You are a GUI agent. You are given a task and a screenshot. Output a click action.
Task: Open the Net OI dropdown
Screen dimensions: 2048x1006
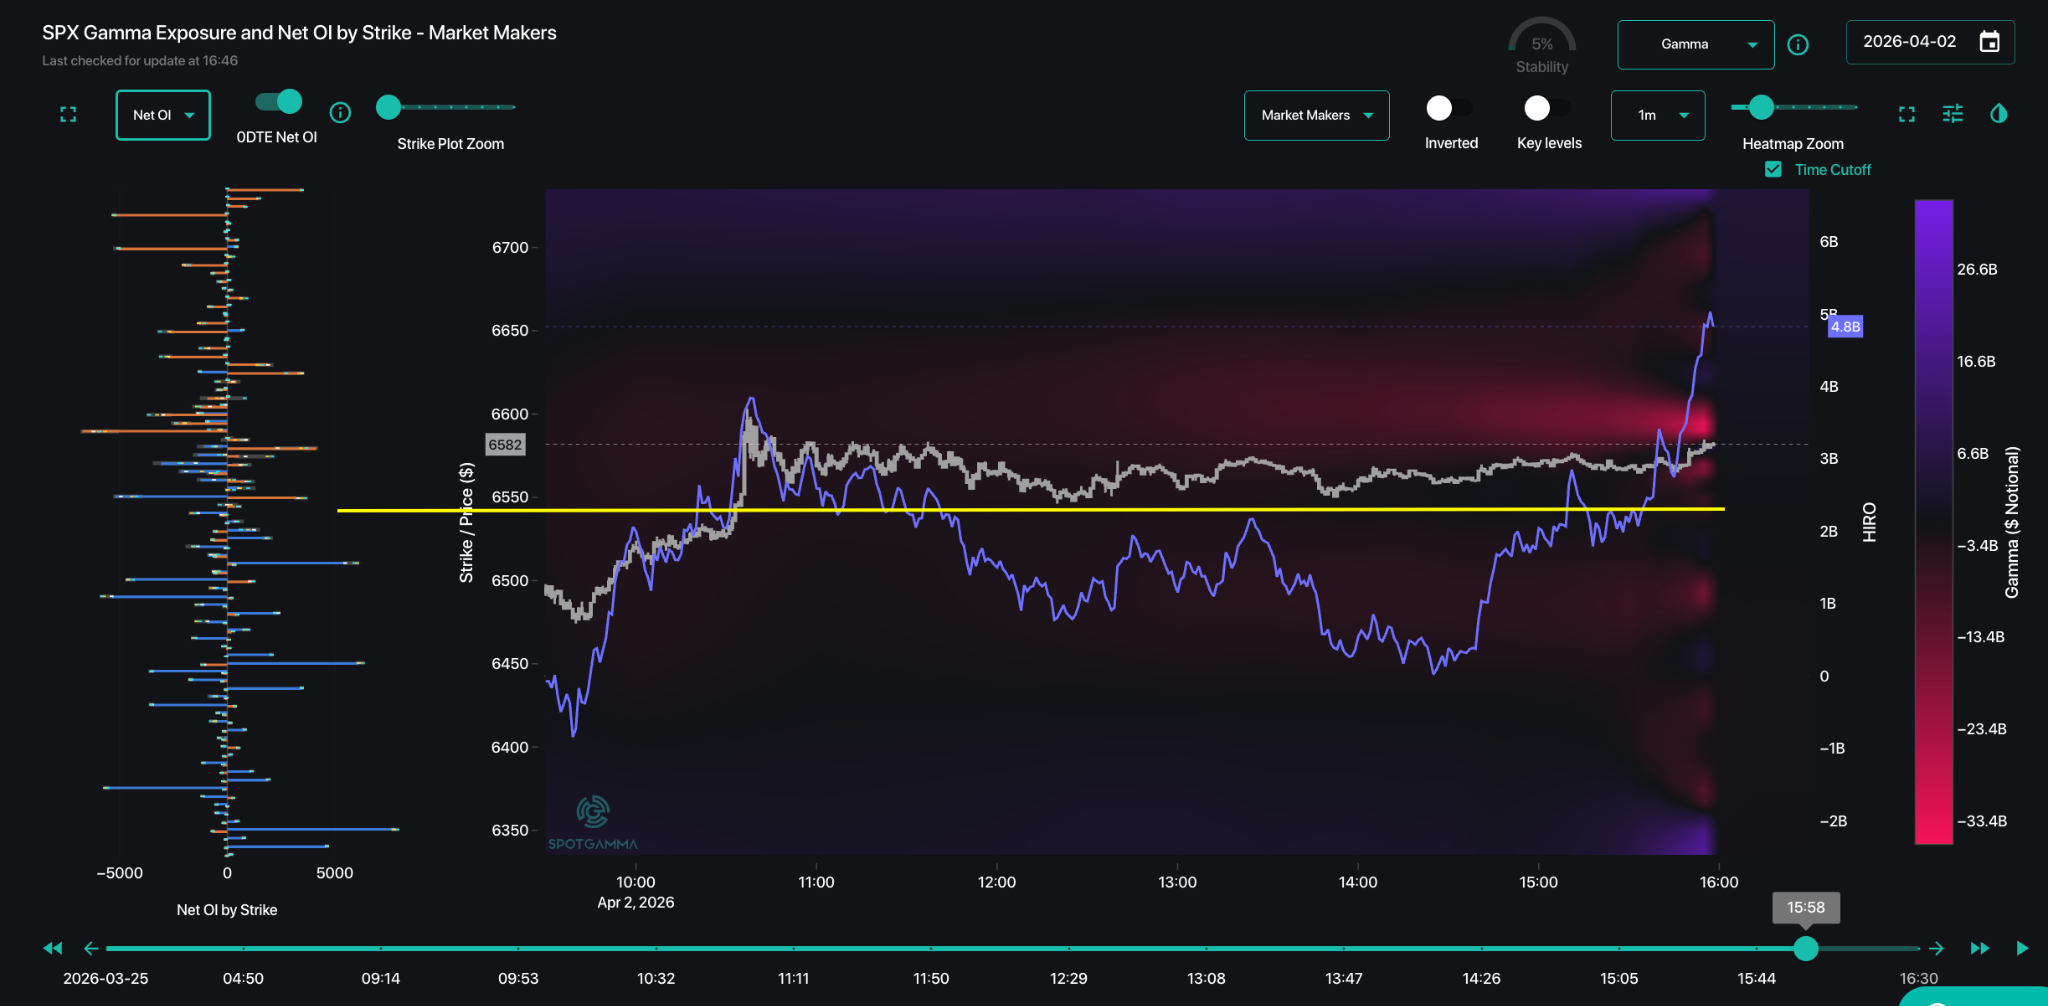[x=163, y=115]
